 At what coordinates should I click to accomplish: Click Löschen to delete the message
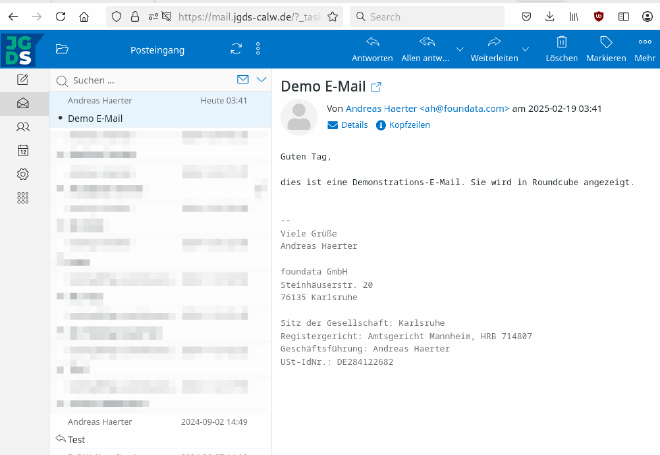point(562,49)
